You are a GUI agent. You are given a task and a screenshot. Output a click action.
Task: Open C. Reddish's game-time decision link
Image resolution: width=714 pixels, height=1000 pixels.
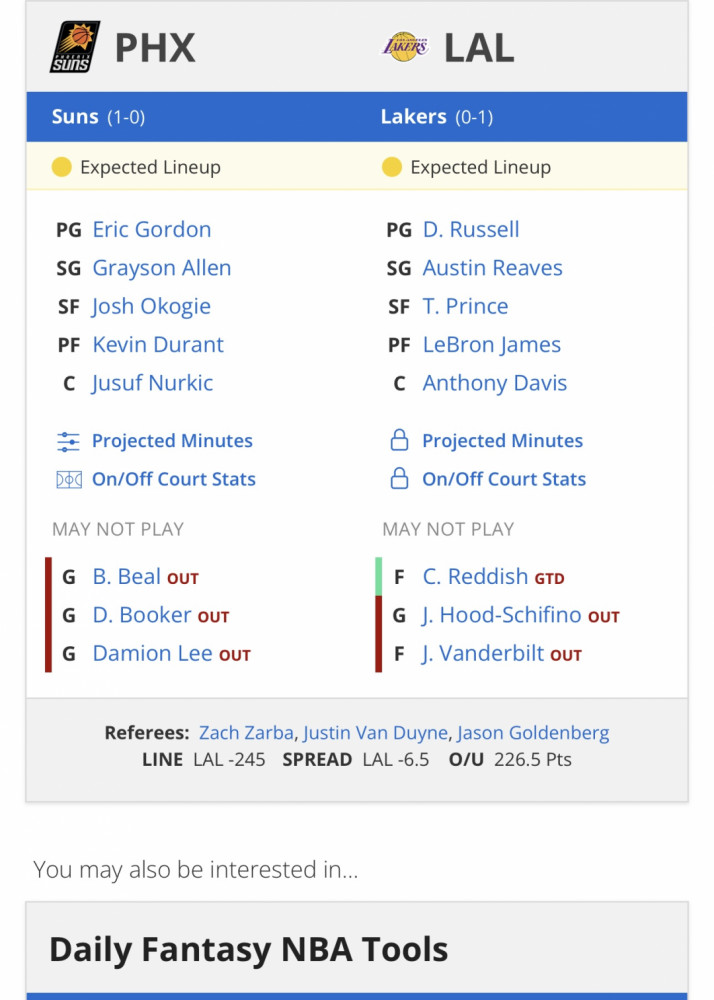pos(475,577)
